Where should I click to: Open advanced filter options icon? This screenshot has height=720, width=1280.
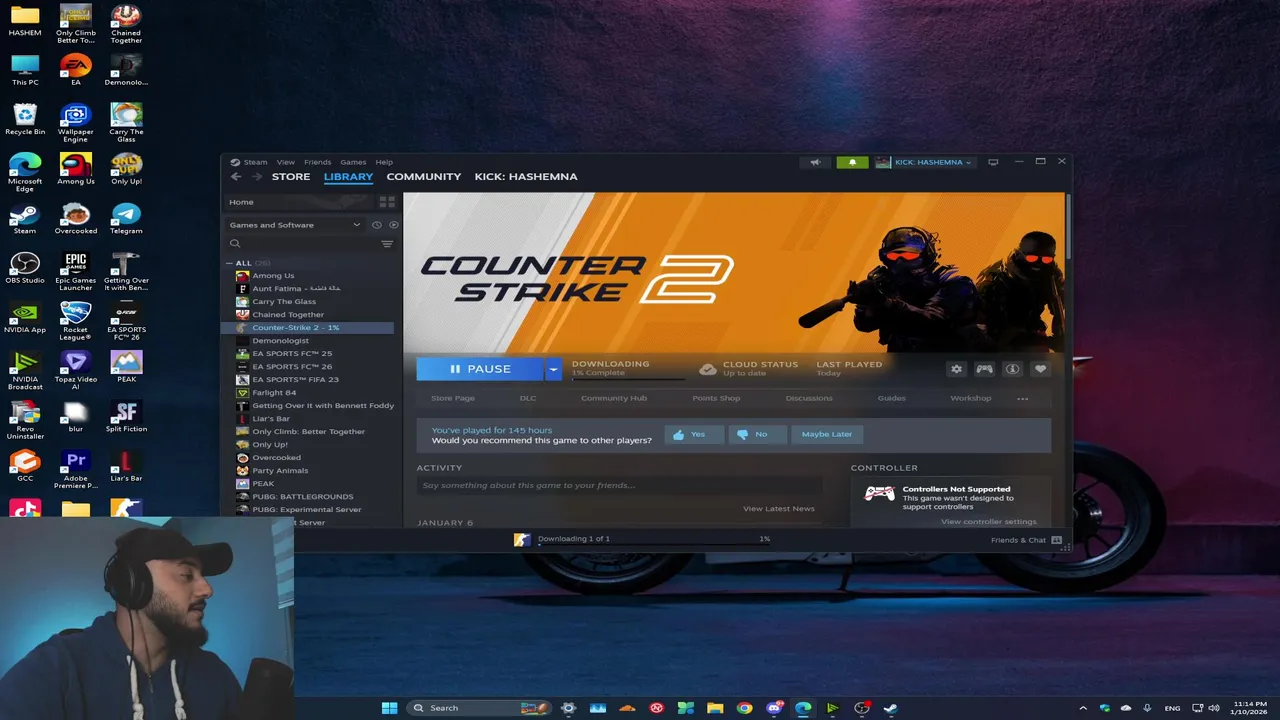click(x=387, y=244)
